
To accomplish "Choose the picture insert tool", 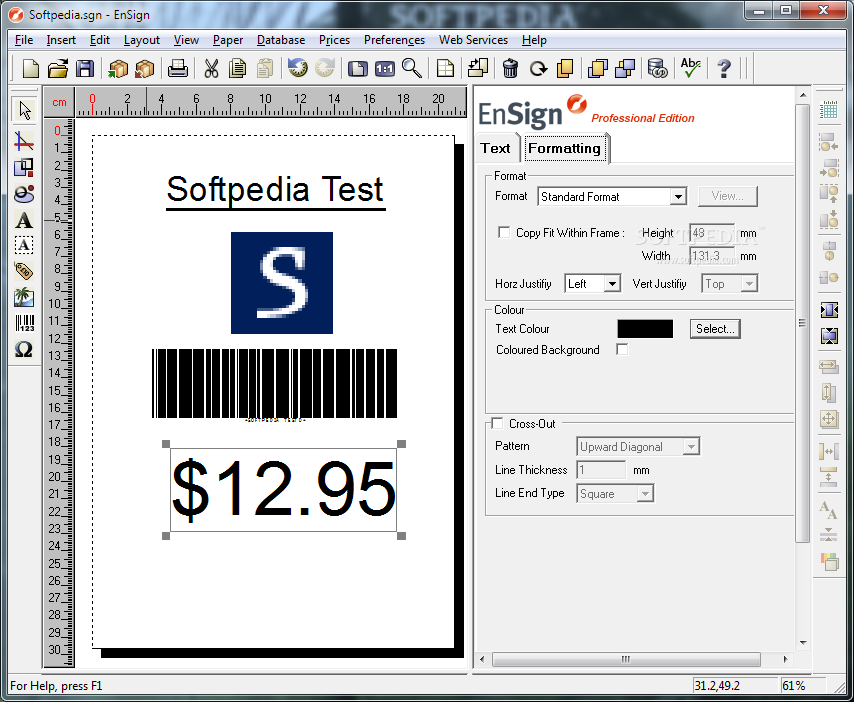I will [23, 297].
